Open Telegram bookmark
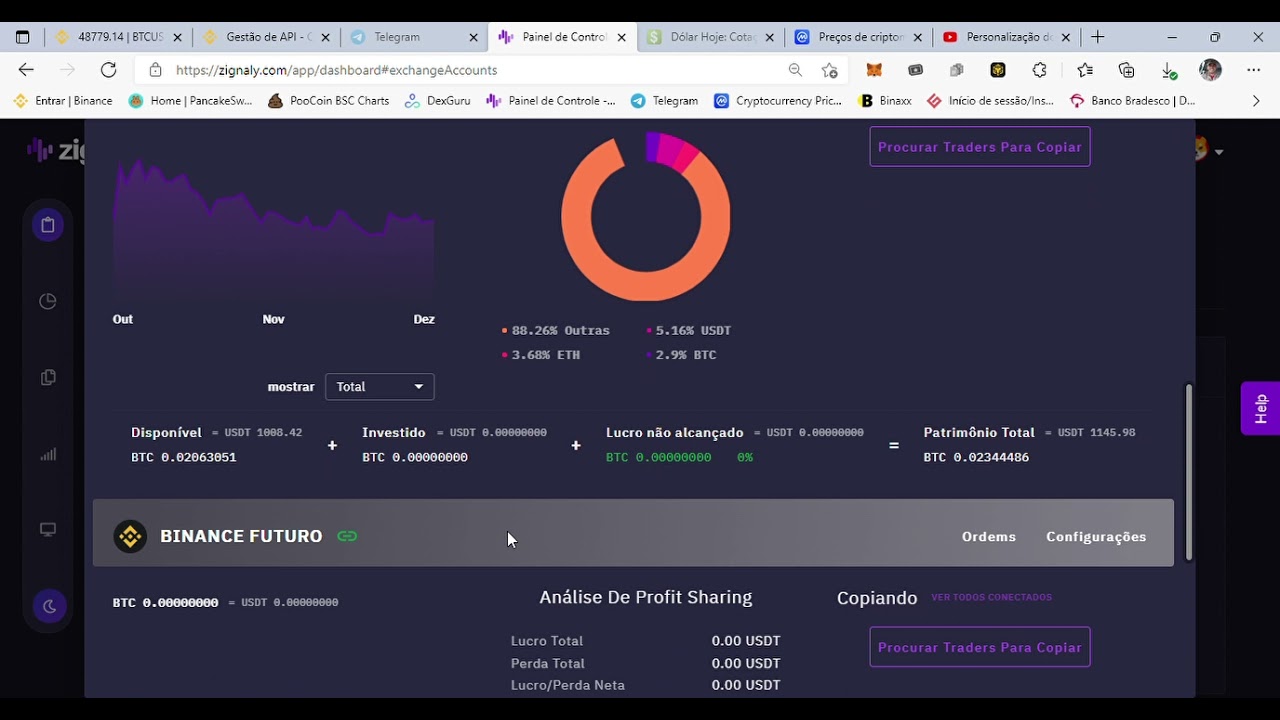 point(664,100)
